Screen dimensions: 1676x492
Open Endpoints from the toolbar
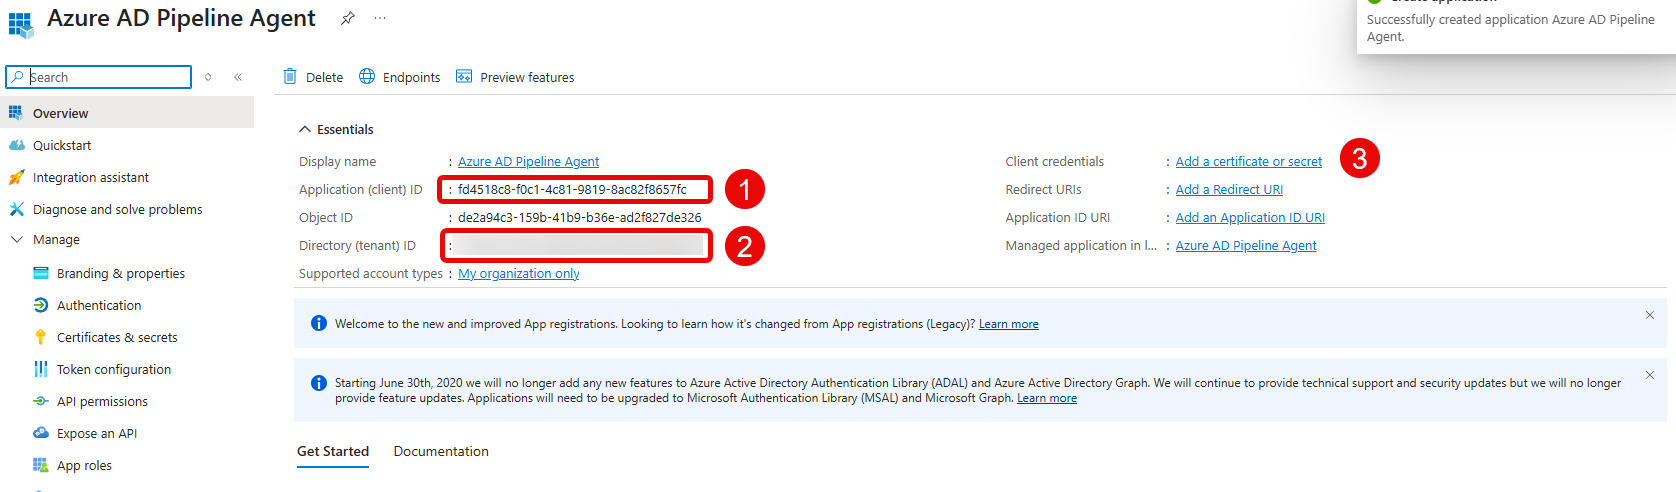coord(411,77)
